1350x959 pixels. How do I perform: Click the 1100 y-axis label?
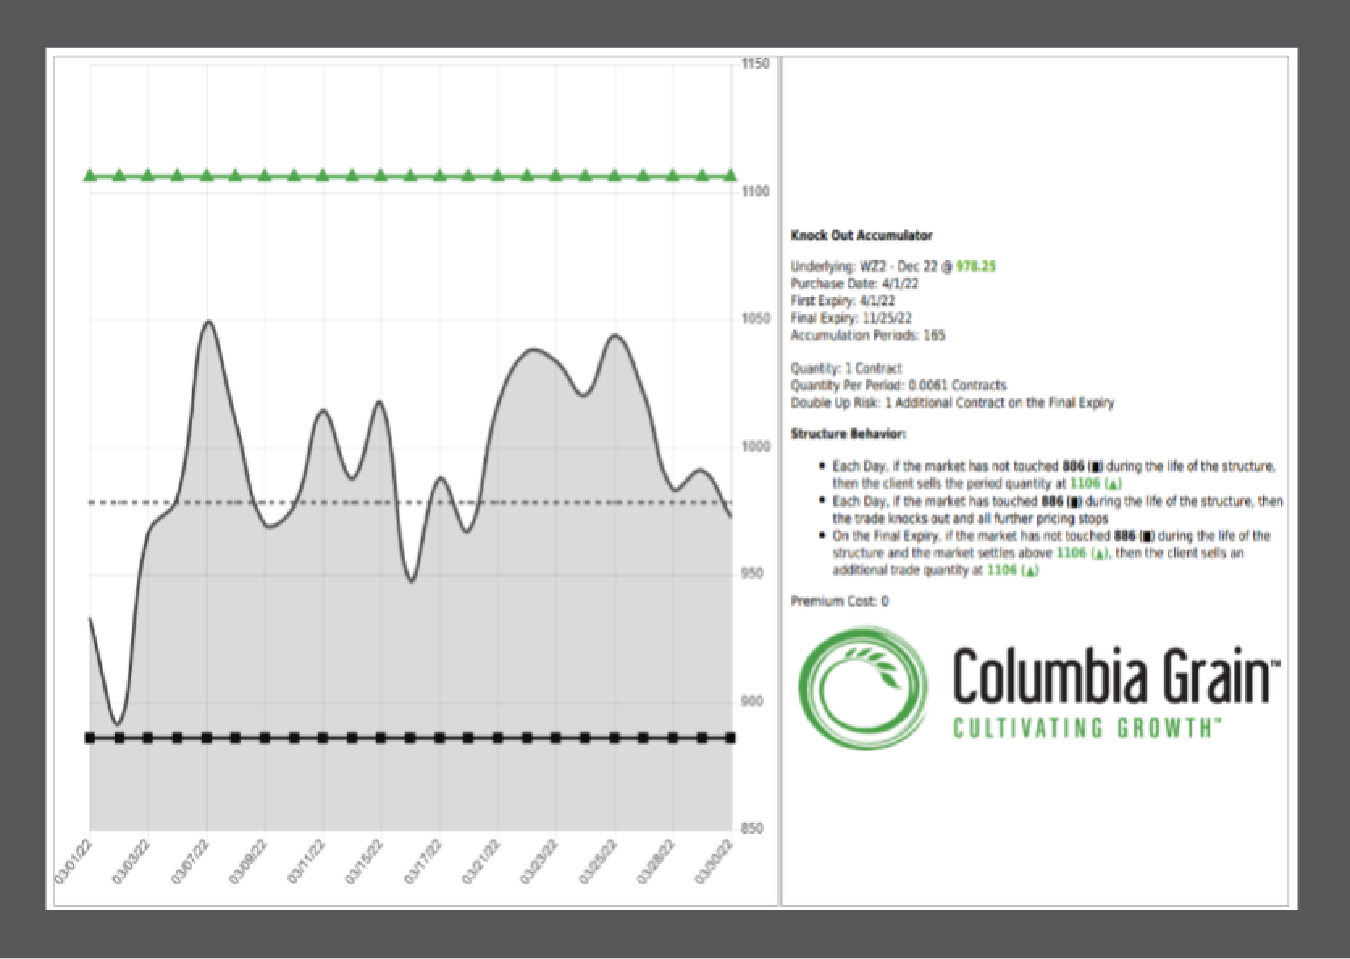click(x=755, y=191)
